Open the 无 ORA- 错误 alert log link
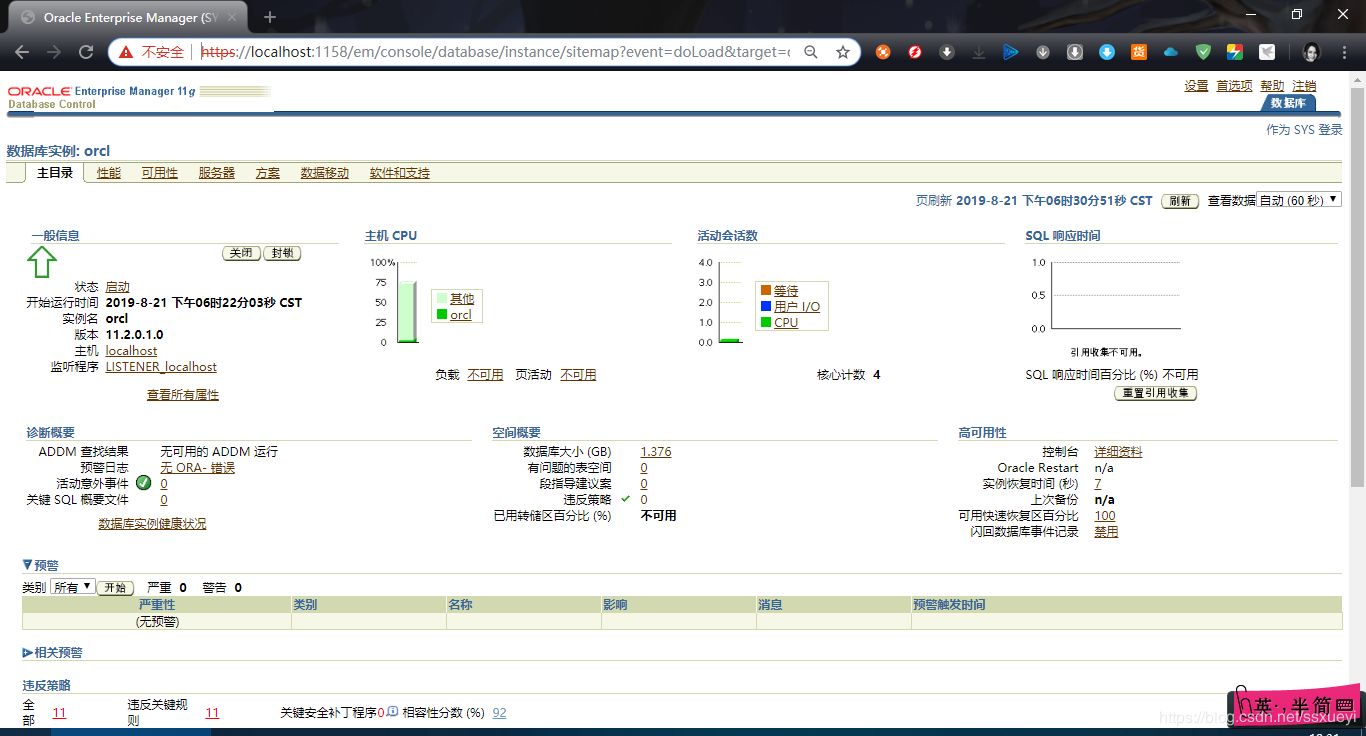The width and height of the screenshot is (1366, 736). click(197, 468)
